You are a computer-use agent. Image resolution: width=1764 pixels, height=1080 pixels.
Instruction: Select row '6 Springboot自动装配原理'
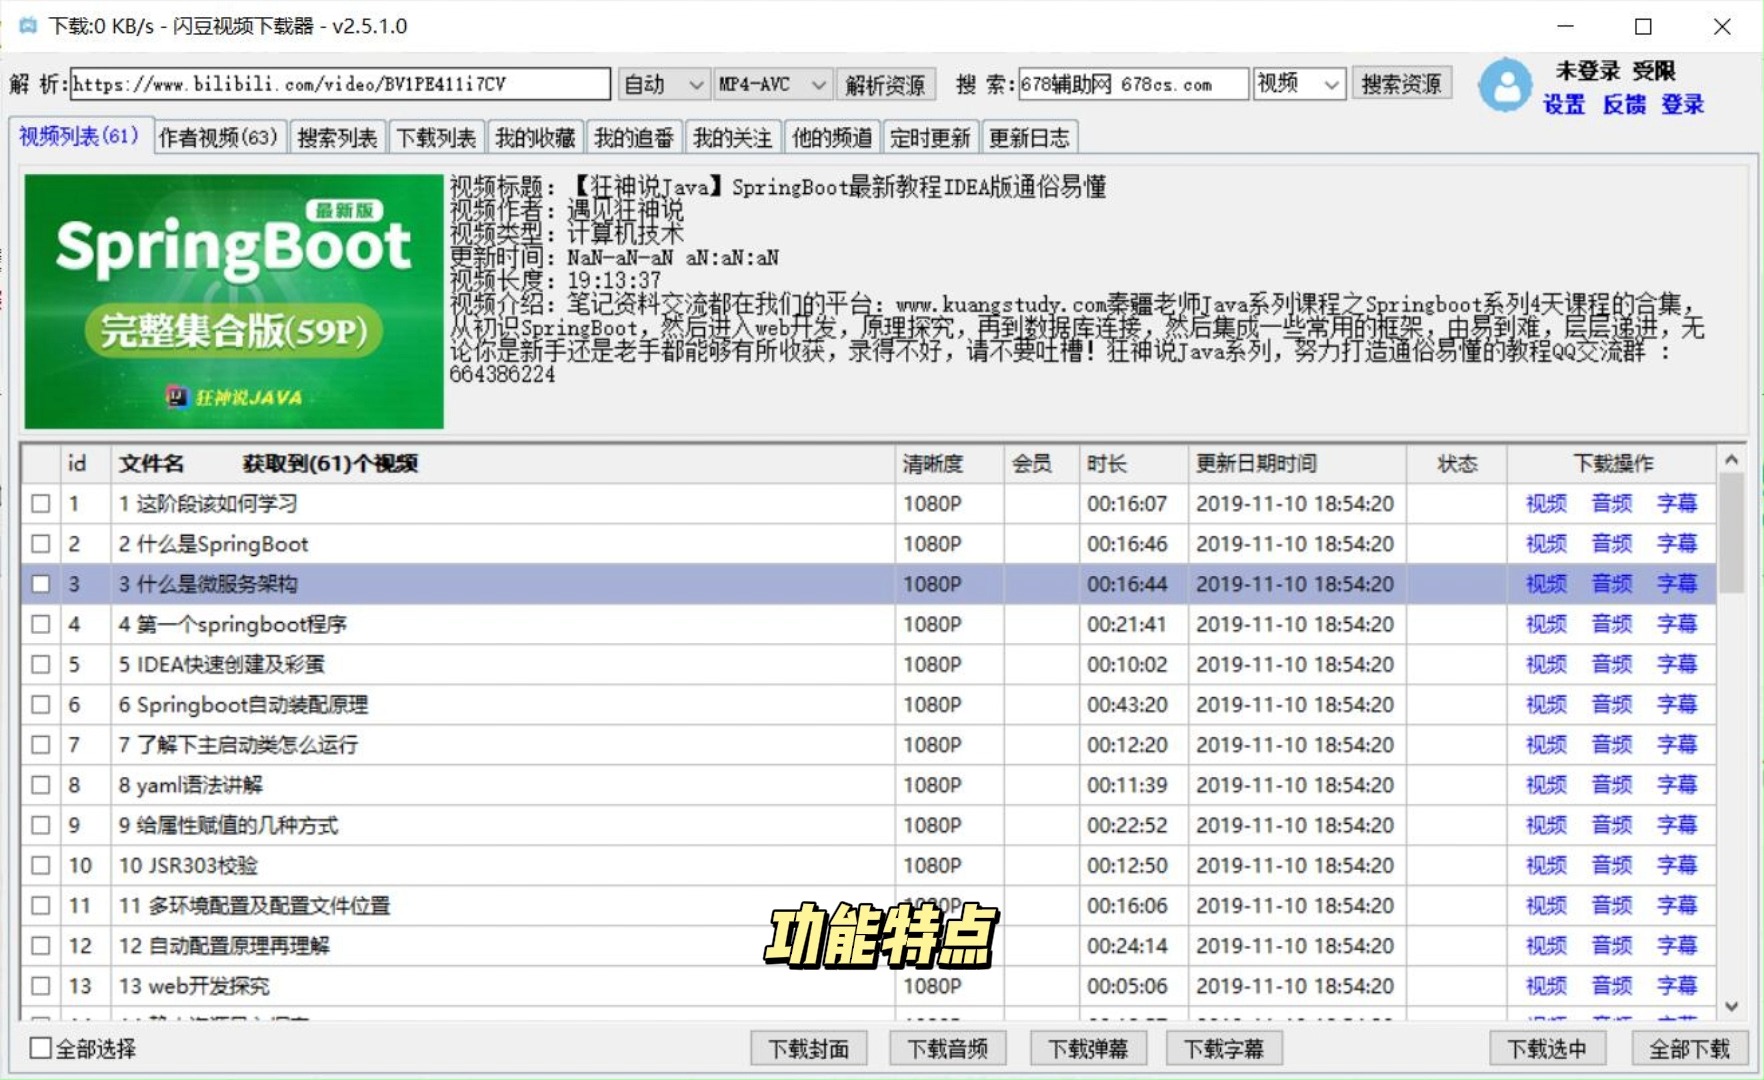(x=868, y=705)
